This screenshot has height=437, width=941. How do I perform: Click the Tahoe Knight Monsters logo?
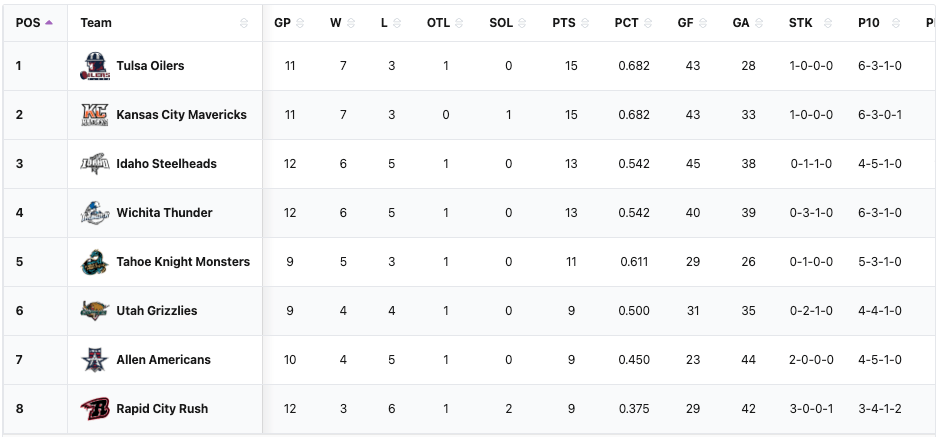pyautogui.click(x=95, y=262)
